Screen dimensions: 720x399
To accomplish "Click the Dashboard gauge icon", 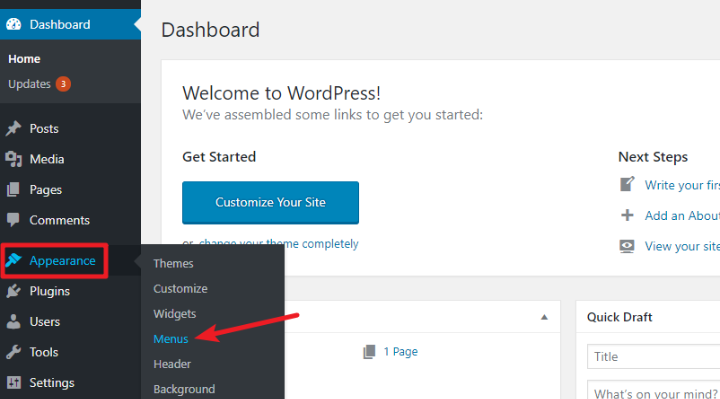I will tap(14, 24).
